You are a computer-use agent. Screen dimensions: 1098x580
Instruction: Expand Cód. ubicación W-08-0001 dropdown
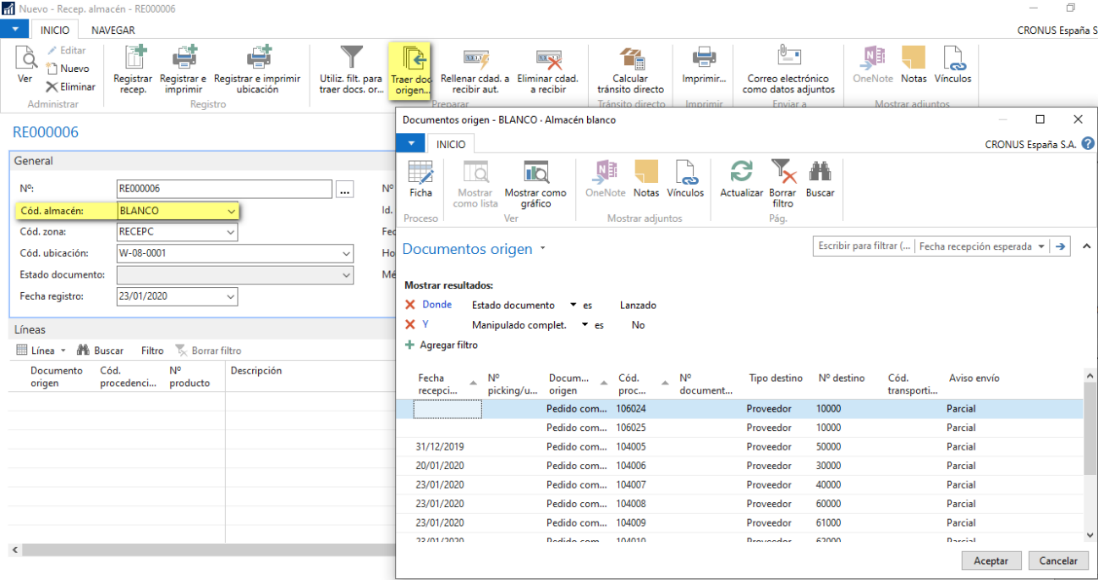[346, 254]
